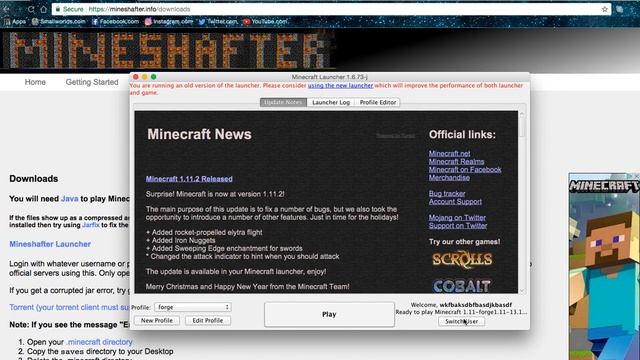640x360 pixels.
Task: Click the Mineshafter banner logo
Action: pos(168,50)
